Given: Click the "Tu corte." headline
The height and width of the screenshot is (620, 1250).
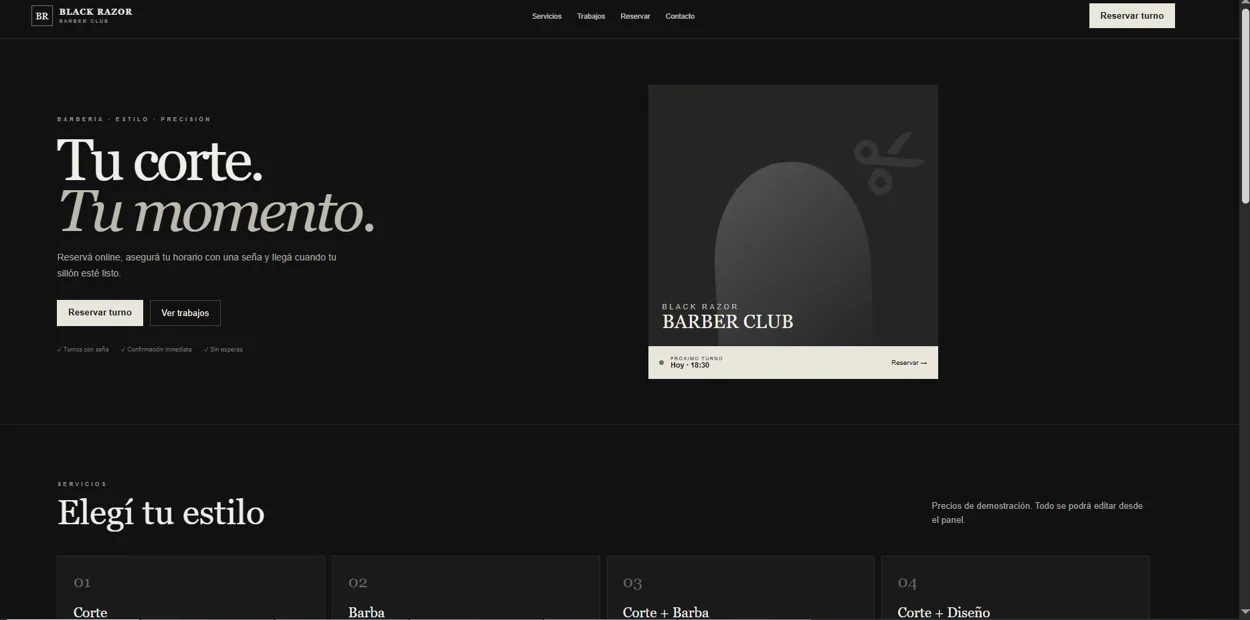Looking at the screenshot, I should [160, 160].
